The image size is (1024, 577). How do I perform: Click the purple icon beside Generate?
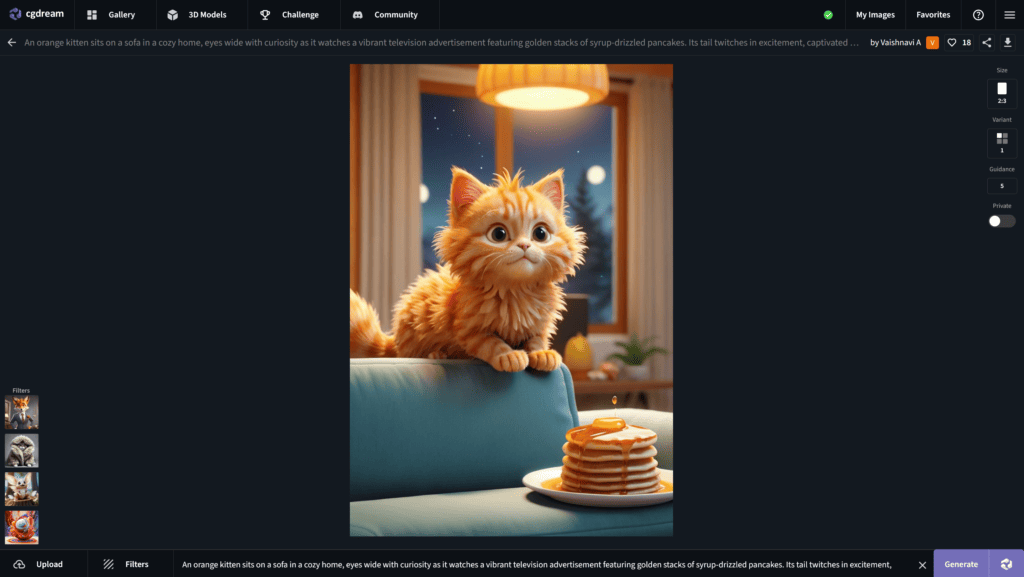1006,564
